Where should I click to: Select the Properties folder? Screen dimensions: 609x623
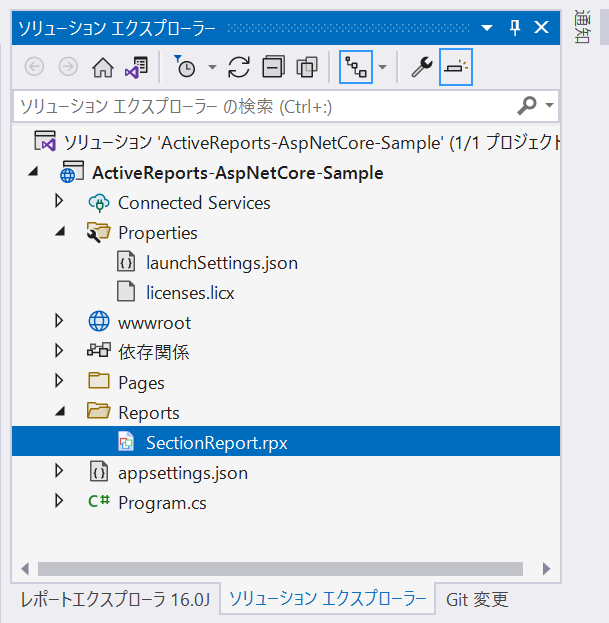(x=158, y=233)
